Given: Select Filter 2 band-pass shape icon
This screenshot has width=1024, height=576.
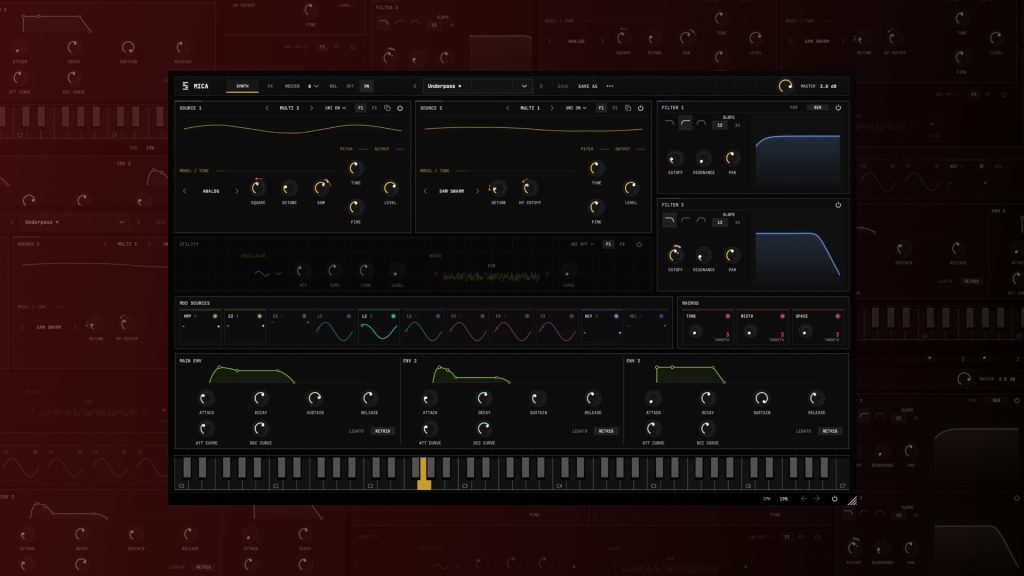Looking at the screenshot, I should click(701, 221).
